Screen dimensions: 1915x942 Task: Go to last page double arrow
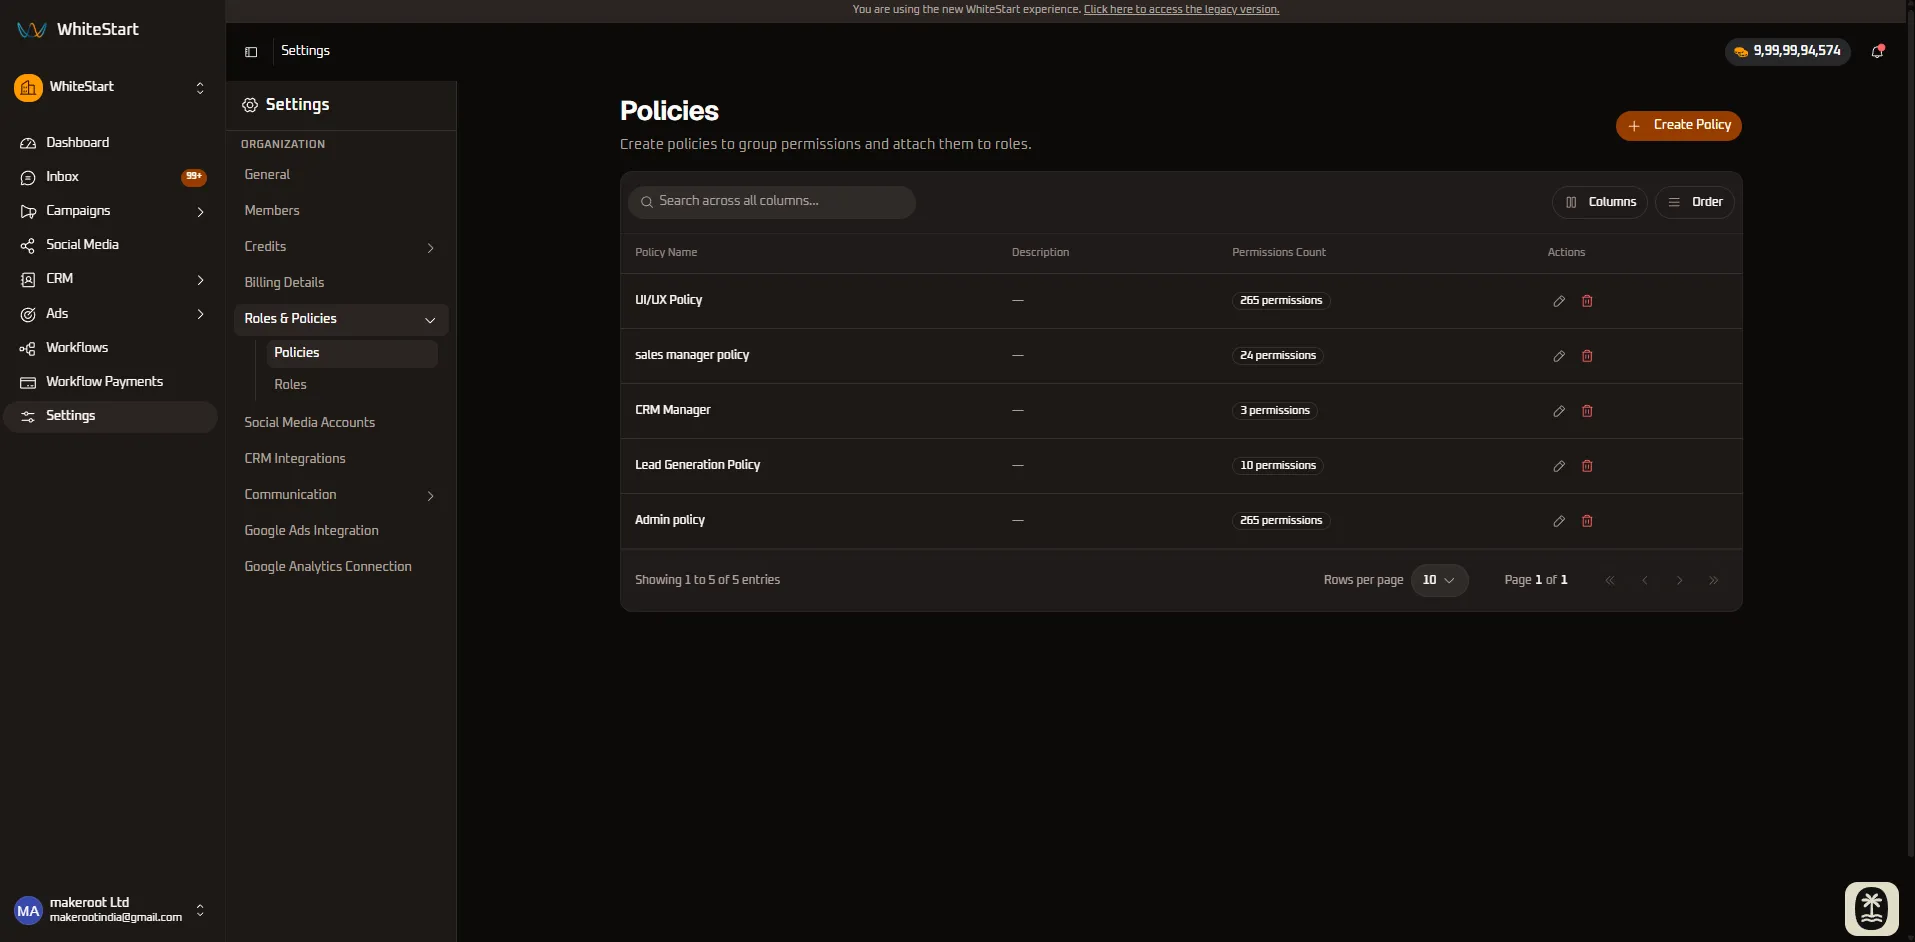pyautogui.click(x=1714, y=580)
